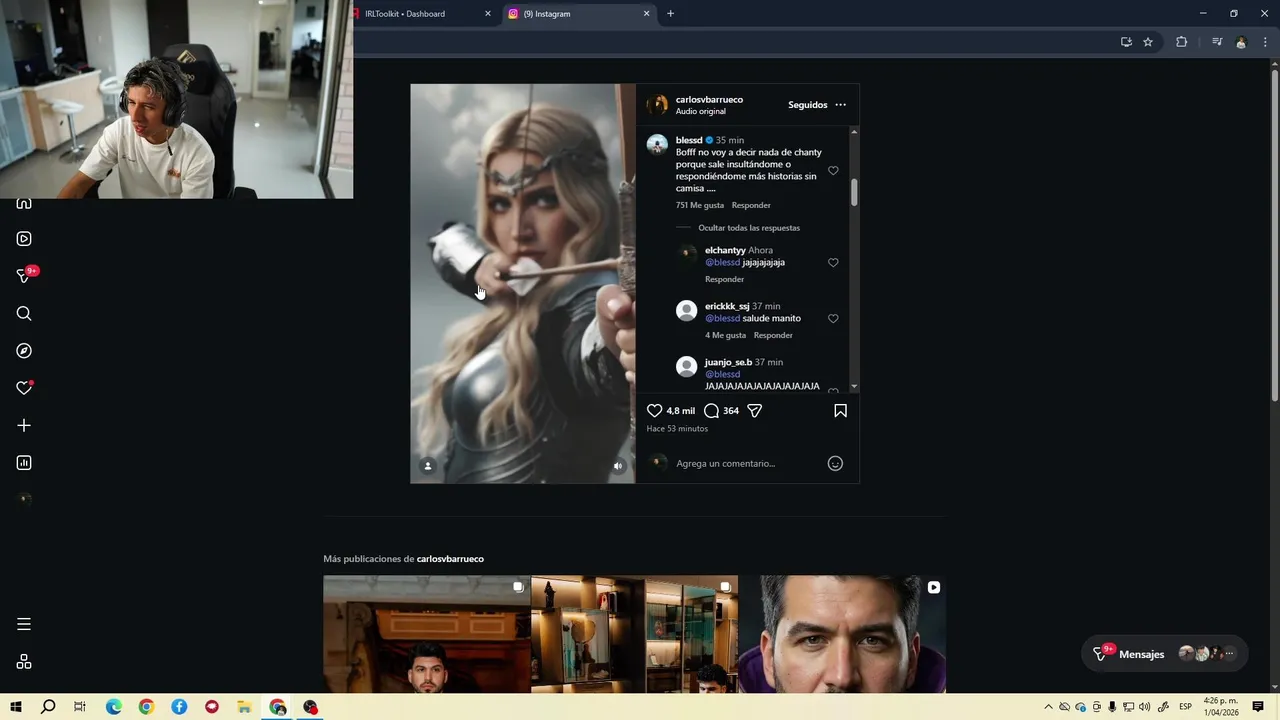Share the post with the send icon
Viewport: 1280px width, 720px height.
pyautogui.click(x=755, y=411)
